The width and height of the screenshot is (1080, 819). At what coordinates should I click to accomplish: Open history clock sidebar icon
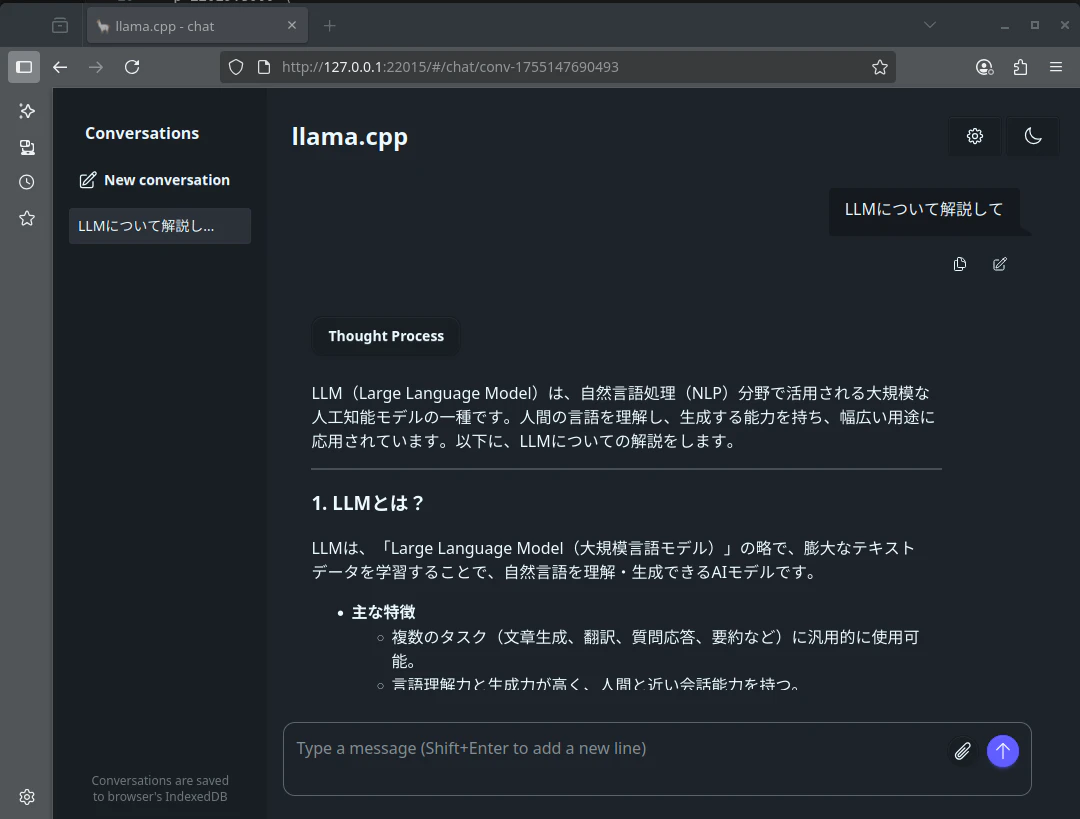click(27, 182)
